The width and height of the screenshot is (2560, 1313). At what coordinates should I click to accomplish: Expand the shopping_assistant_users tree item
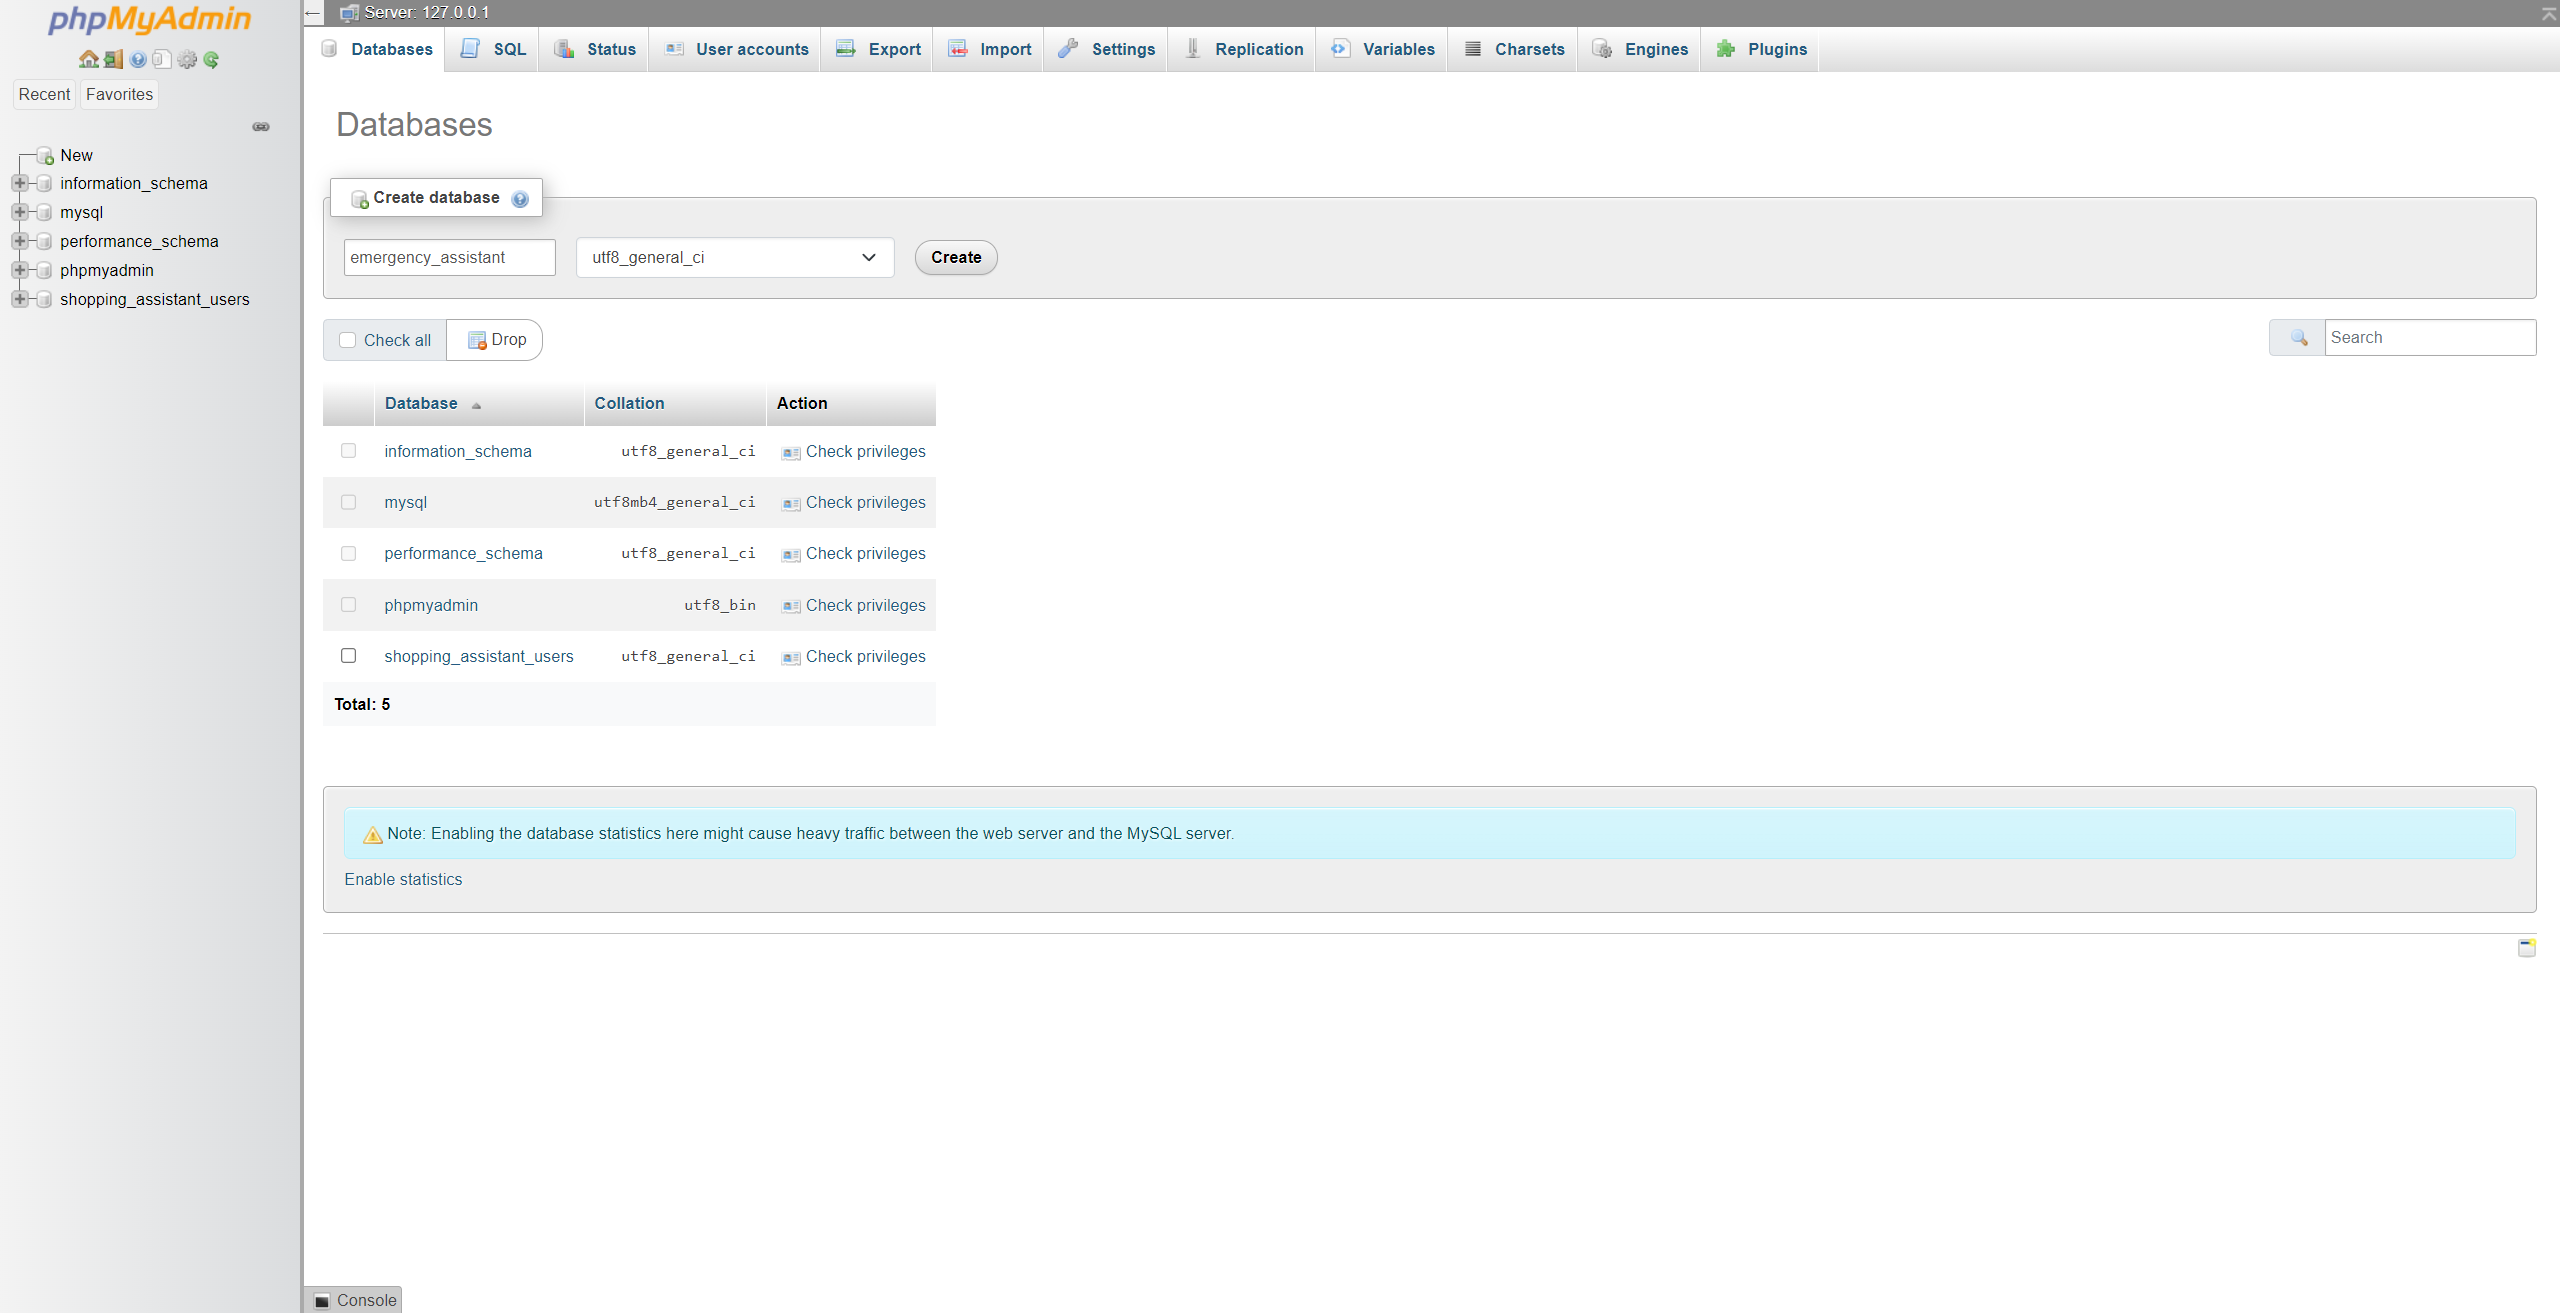pos(17,298)
